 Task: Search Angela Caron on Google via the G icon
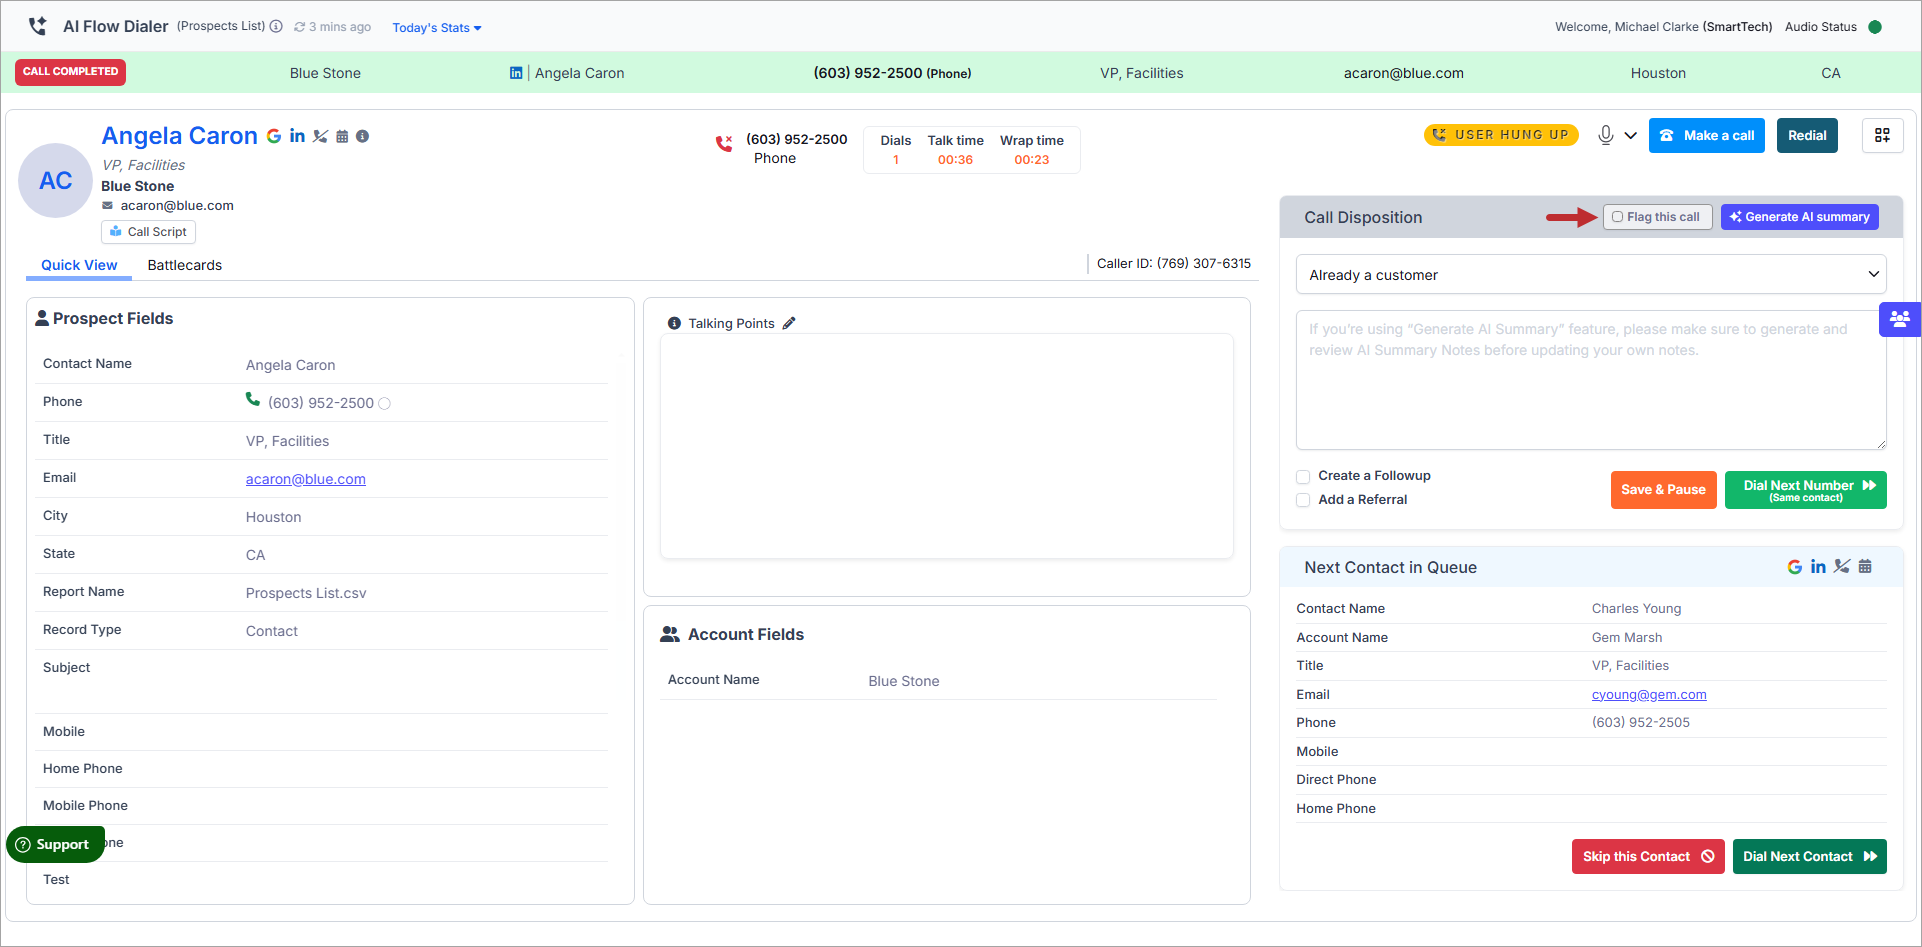pos(274,136)
